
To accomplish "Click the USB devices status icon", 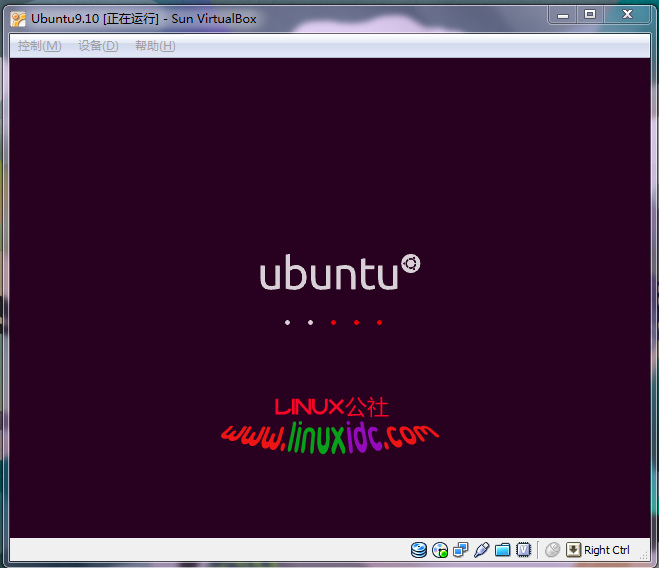I will pyautogui.click(x=482, y=550).
